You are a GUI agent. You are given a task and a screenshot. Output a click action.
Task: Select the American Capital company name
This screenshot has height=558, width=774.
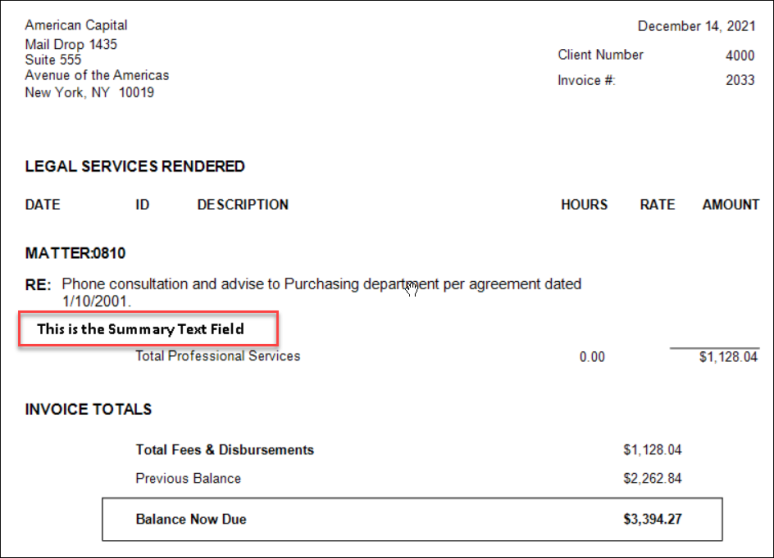[x=76, y=25]
